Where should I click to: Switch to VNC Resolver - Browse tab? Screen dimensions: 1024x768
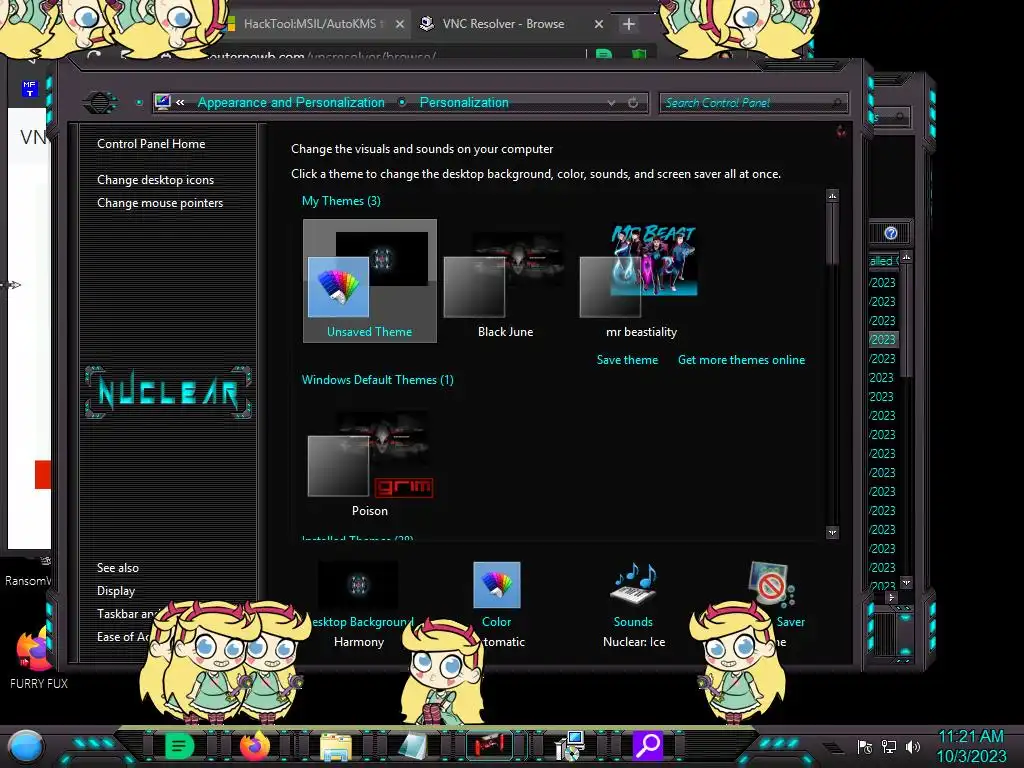tap(503, 24)
